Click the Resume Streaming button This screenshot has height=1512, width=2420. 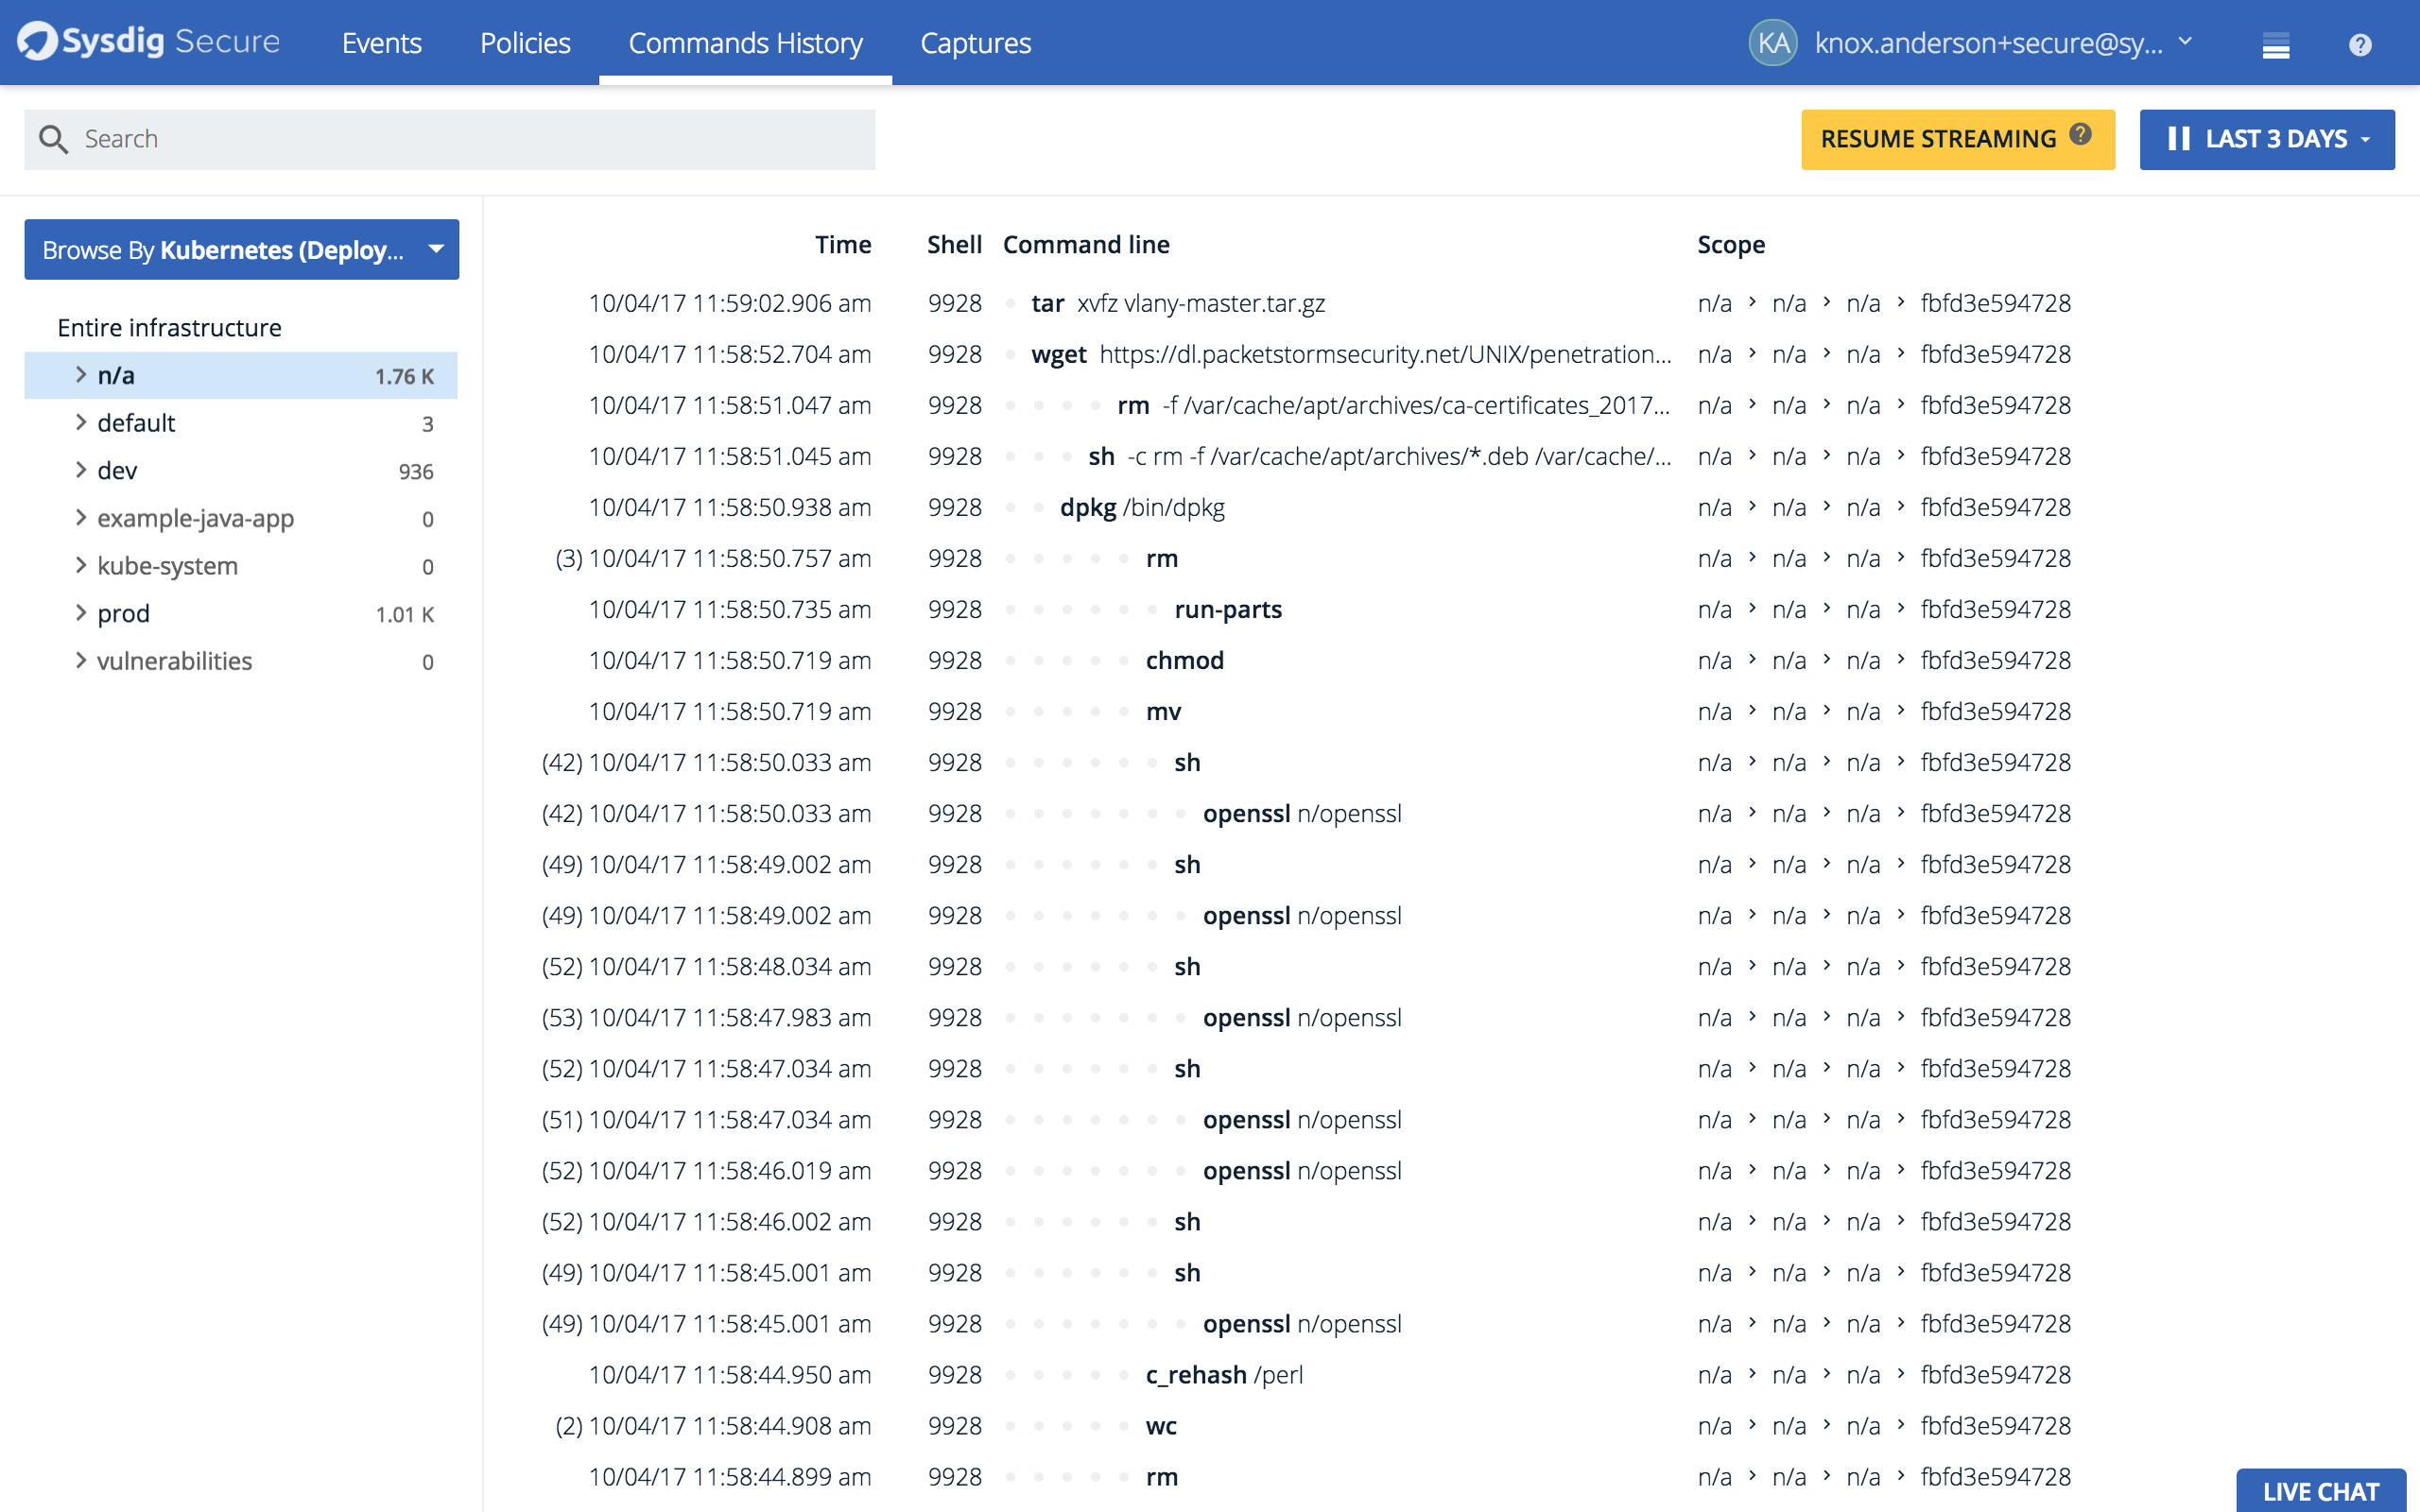[x=1938, y=139]
